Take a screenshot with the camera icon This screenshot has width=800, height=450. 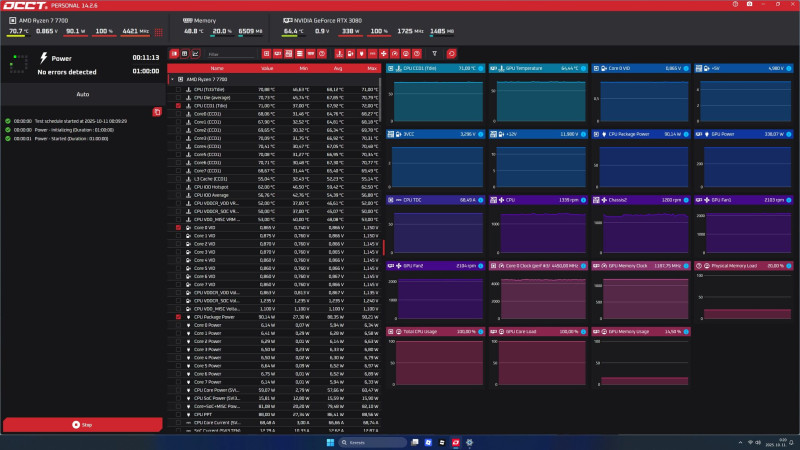tap(749, 5)
